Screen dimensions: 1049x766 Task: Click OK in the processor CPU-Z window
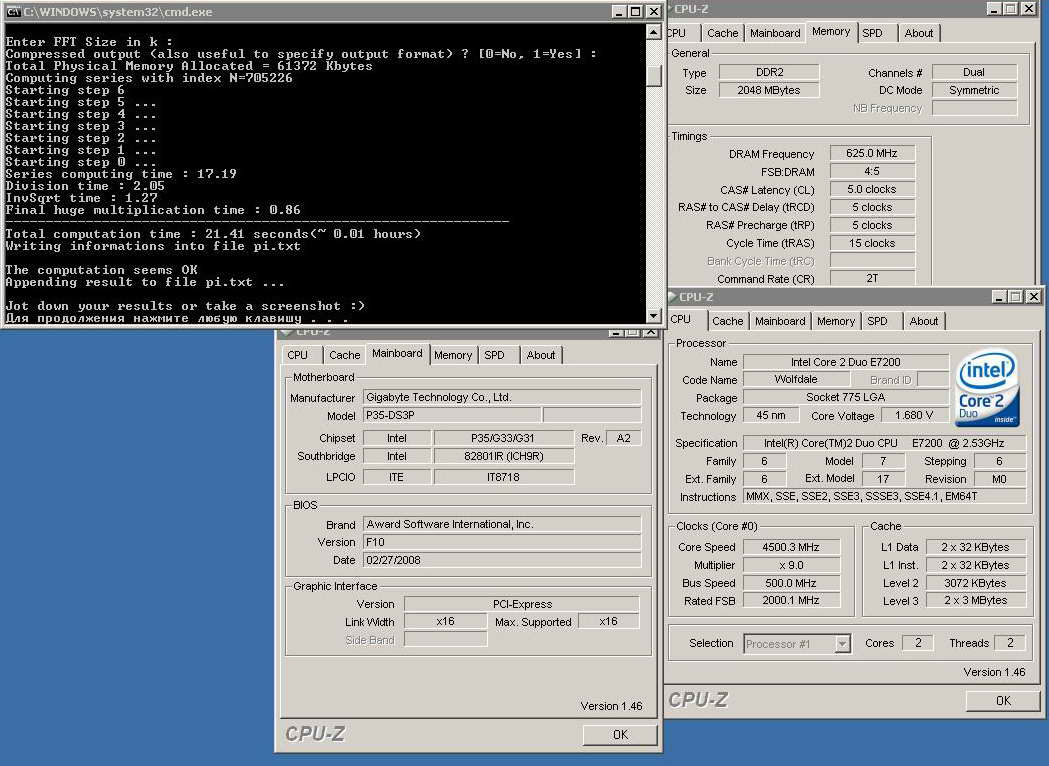coord(1004,700)
